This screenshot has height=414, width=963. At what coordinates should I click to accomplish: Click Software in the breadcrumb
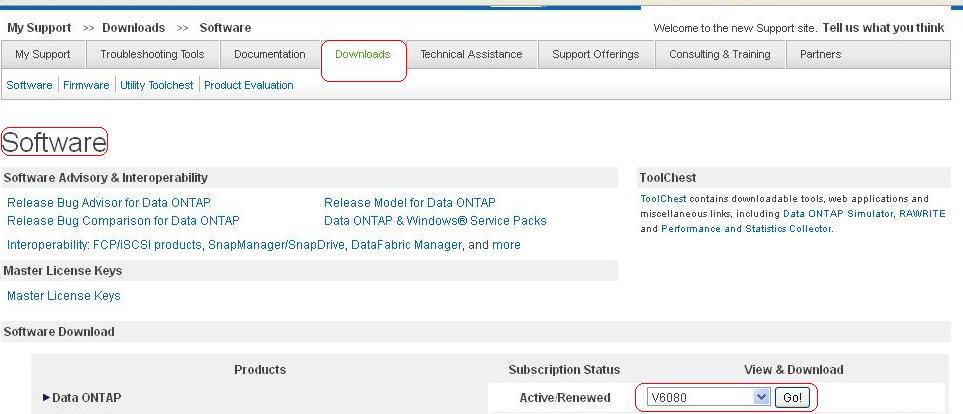pyautogui.click(x=225, y=28)
